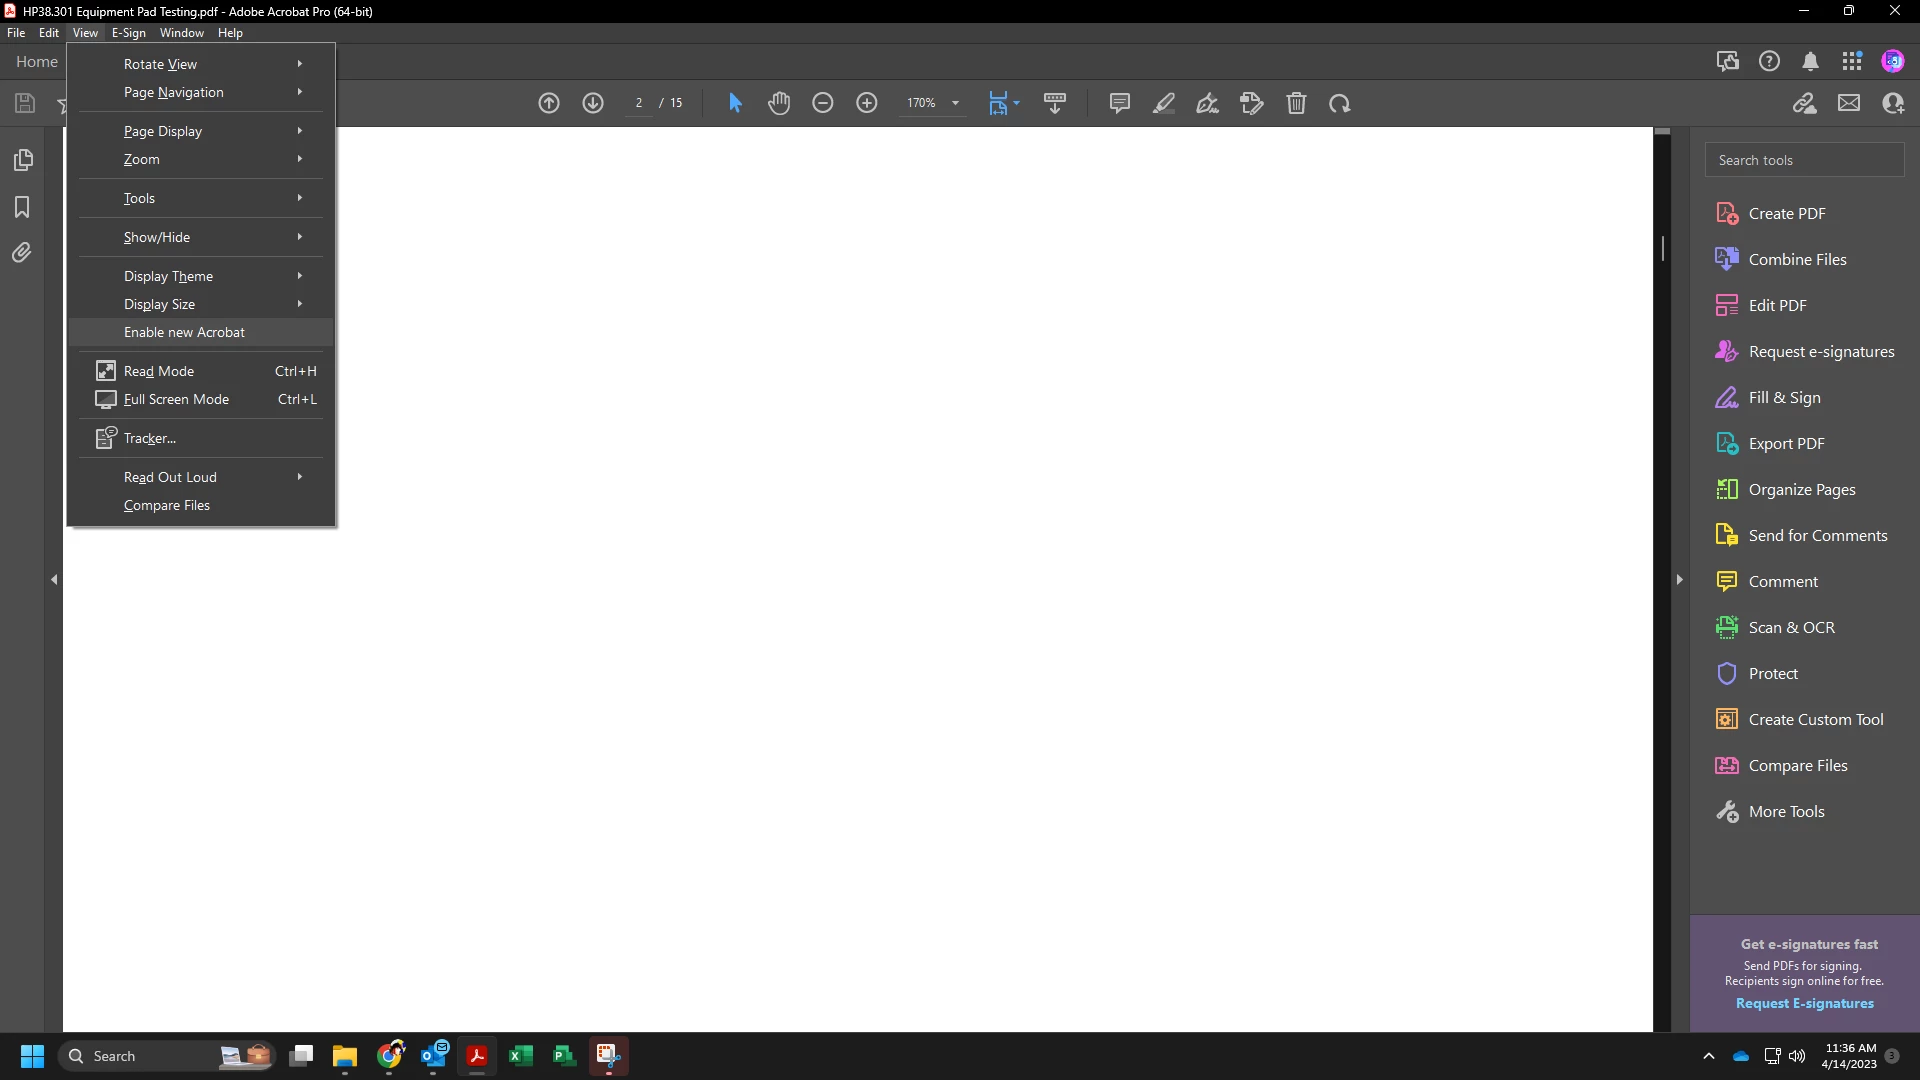1920x1080 pixels.
Task: Open Scan & OCR tool
Action: [x=1790, y=627]
